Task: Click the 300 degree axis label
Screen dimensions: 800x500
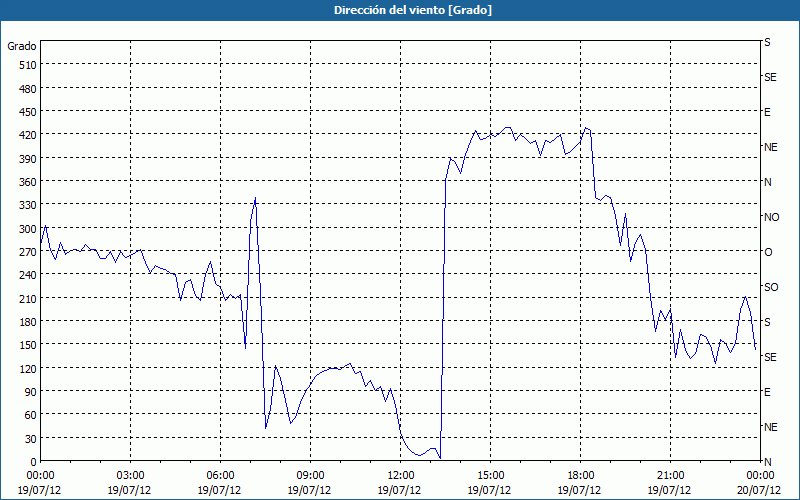Action: tap(28, 229)
